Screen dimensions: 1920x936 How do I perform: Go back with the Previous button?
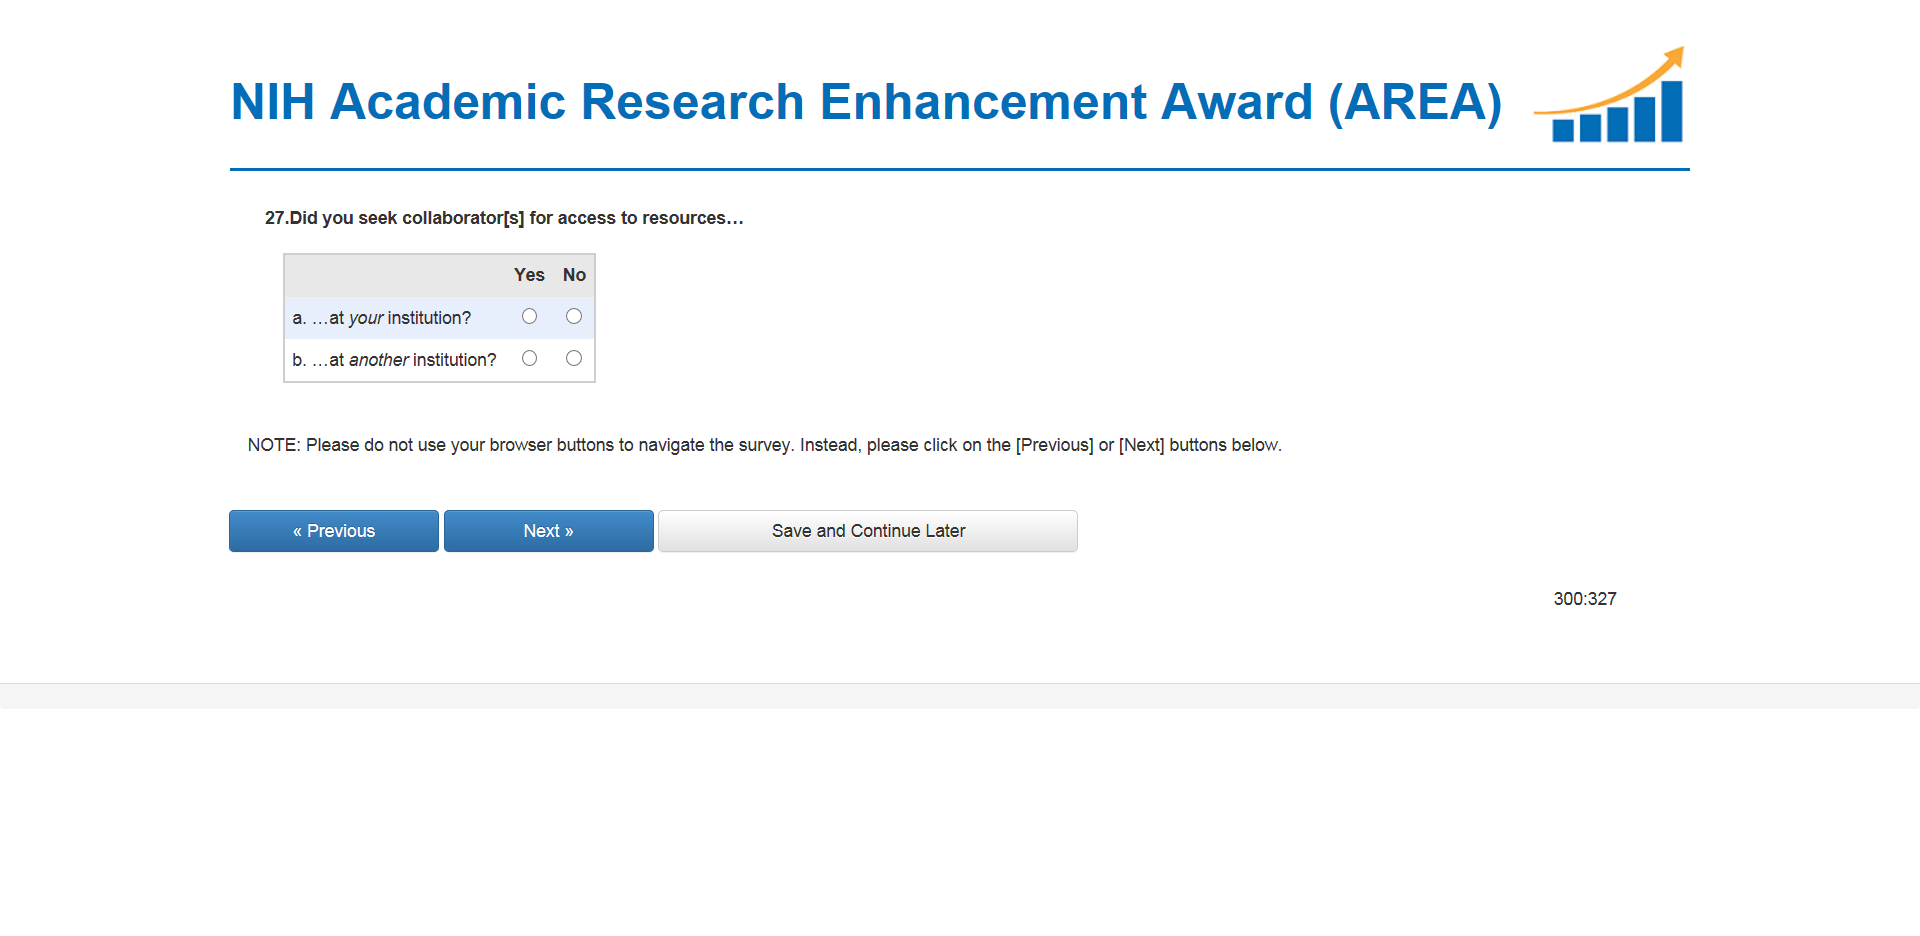334,531
